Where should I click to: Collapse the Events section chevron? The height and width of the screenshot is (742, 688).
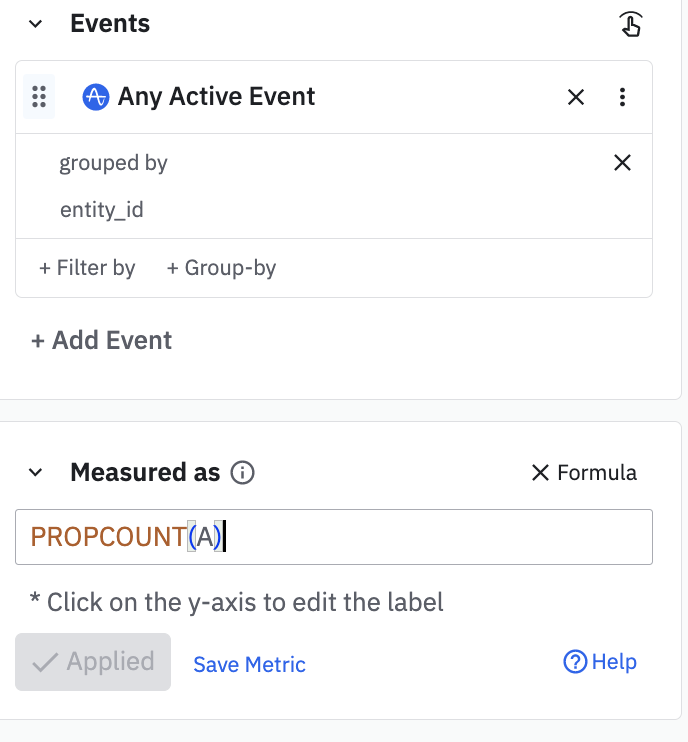(x=36, y=24)
